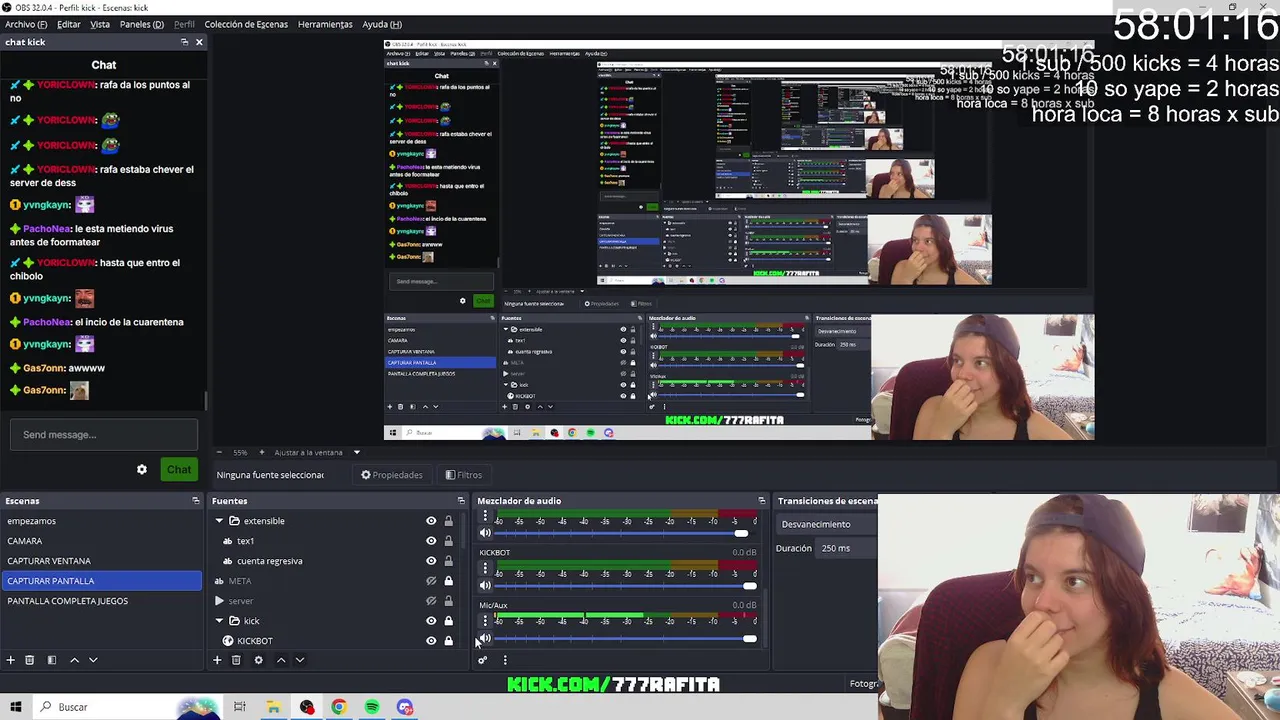Select the CAMARA scene
This screenshot has height=720, width=1280.
(102, 541)
